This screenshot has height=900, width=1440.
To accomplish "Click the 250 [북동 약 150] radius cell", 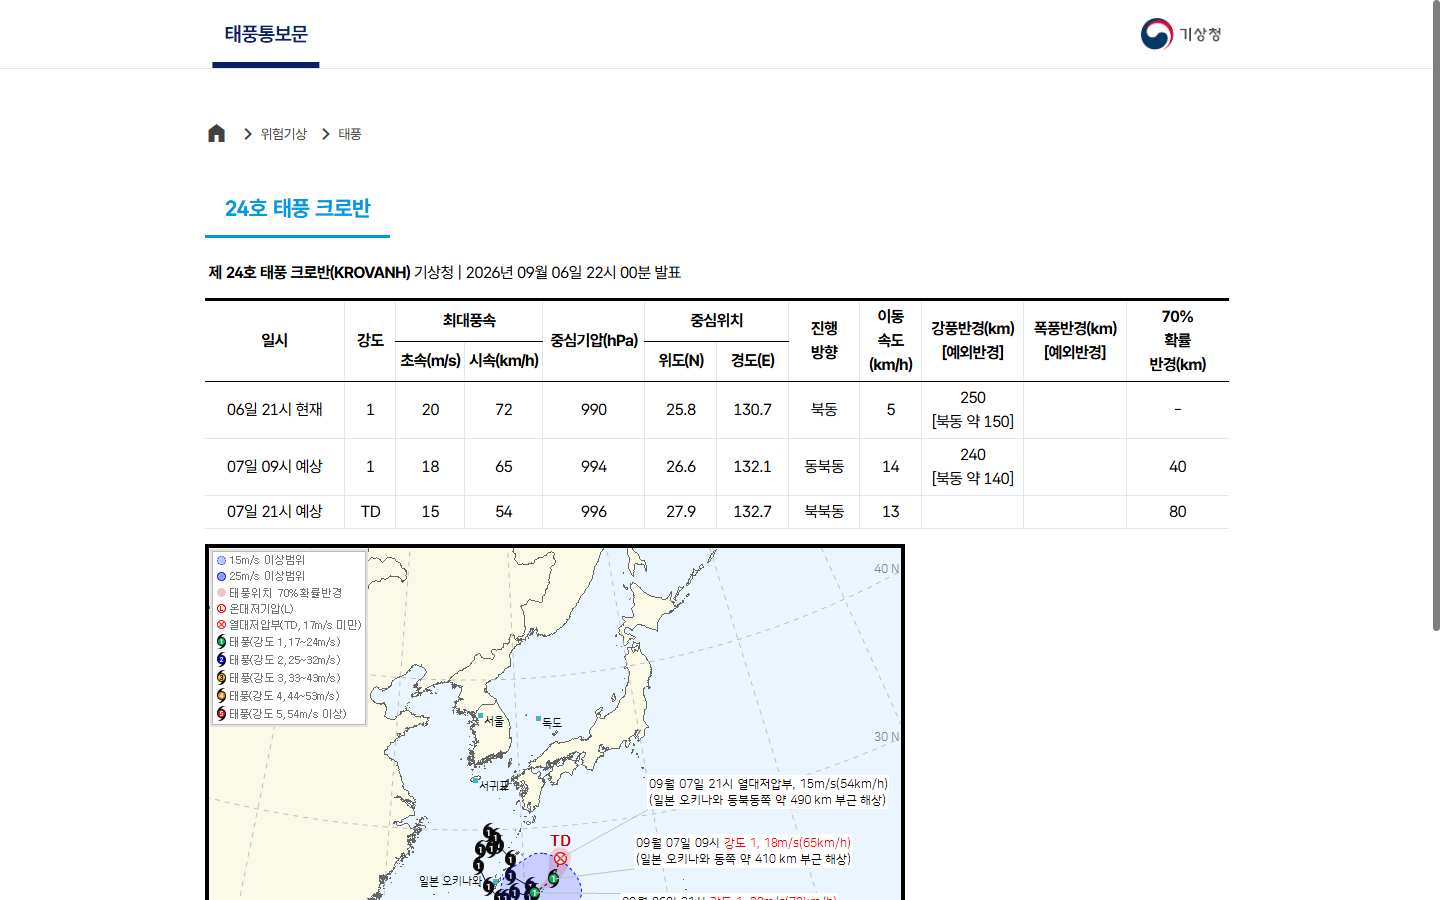I will click(x=973, y=410).
